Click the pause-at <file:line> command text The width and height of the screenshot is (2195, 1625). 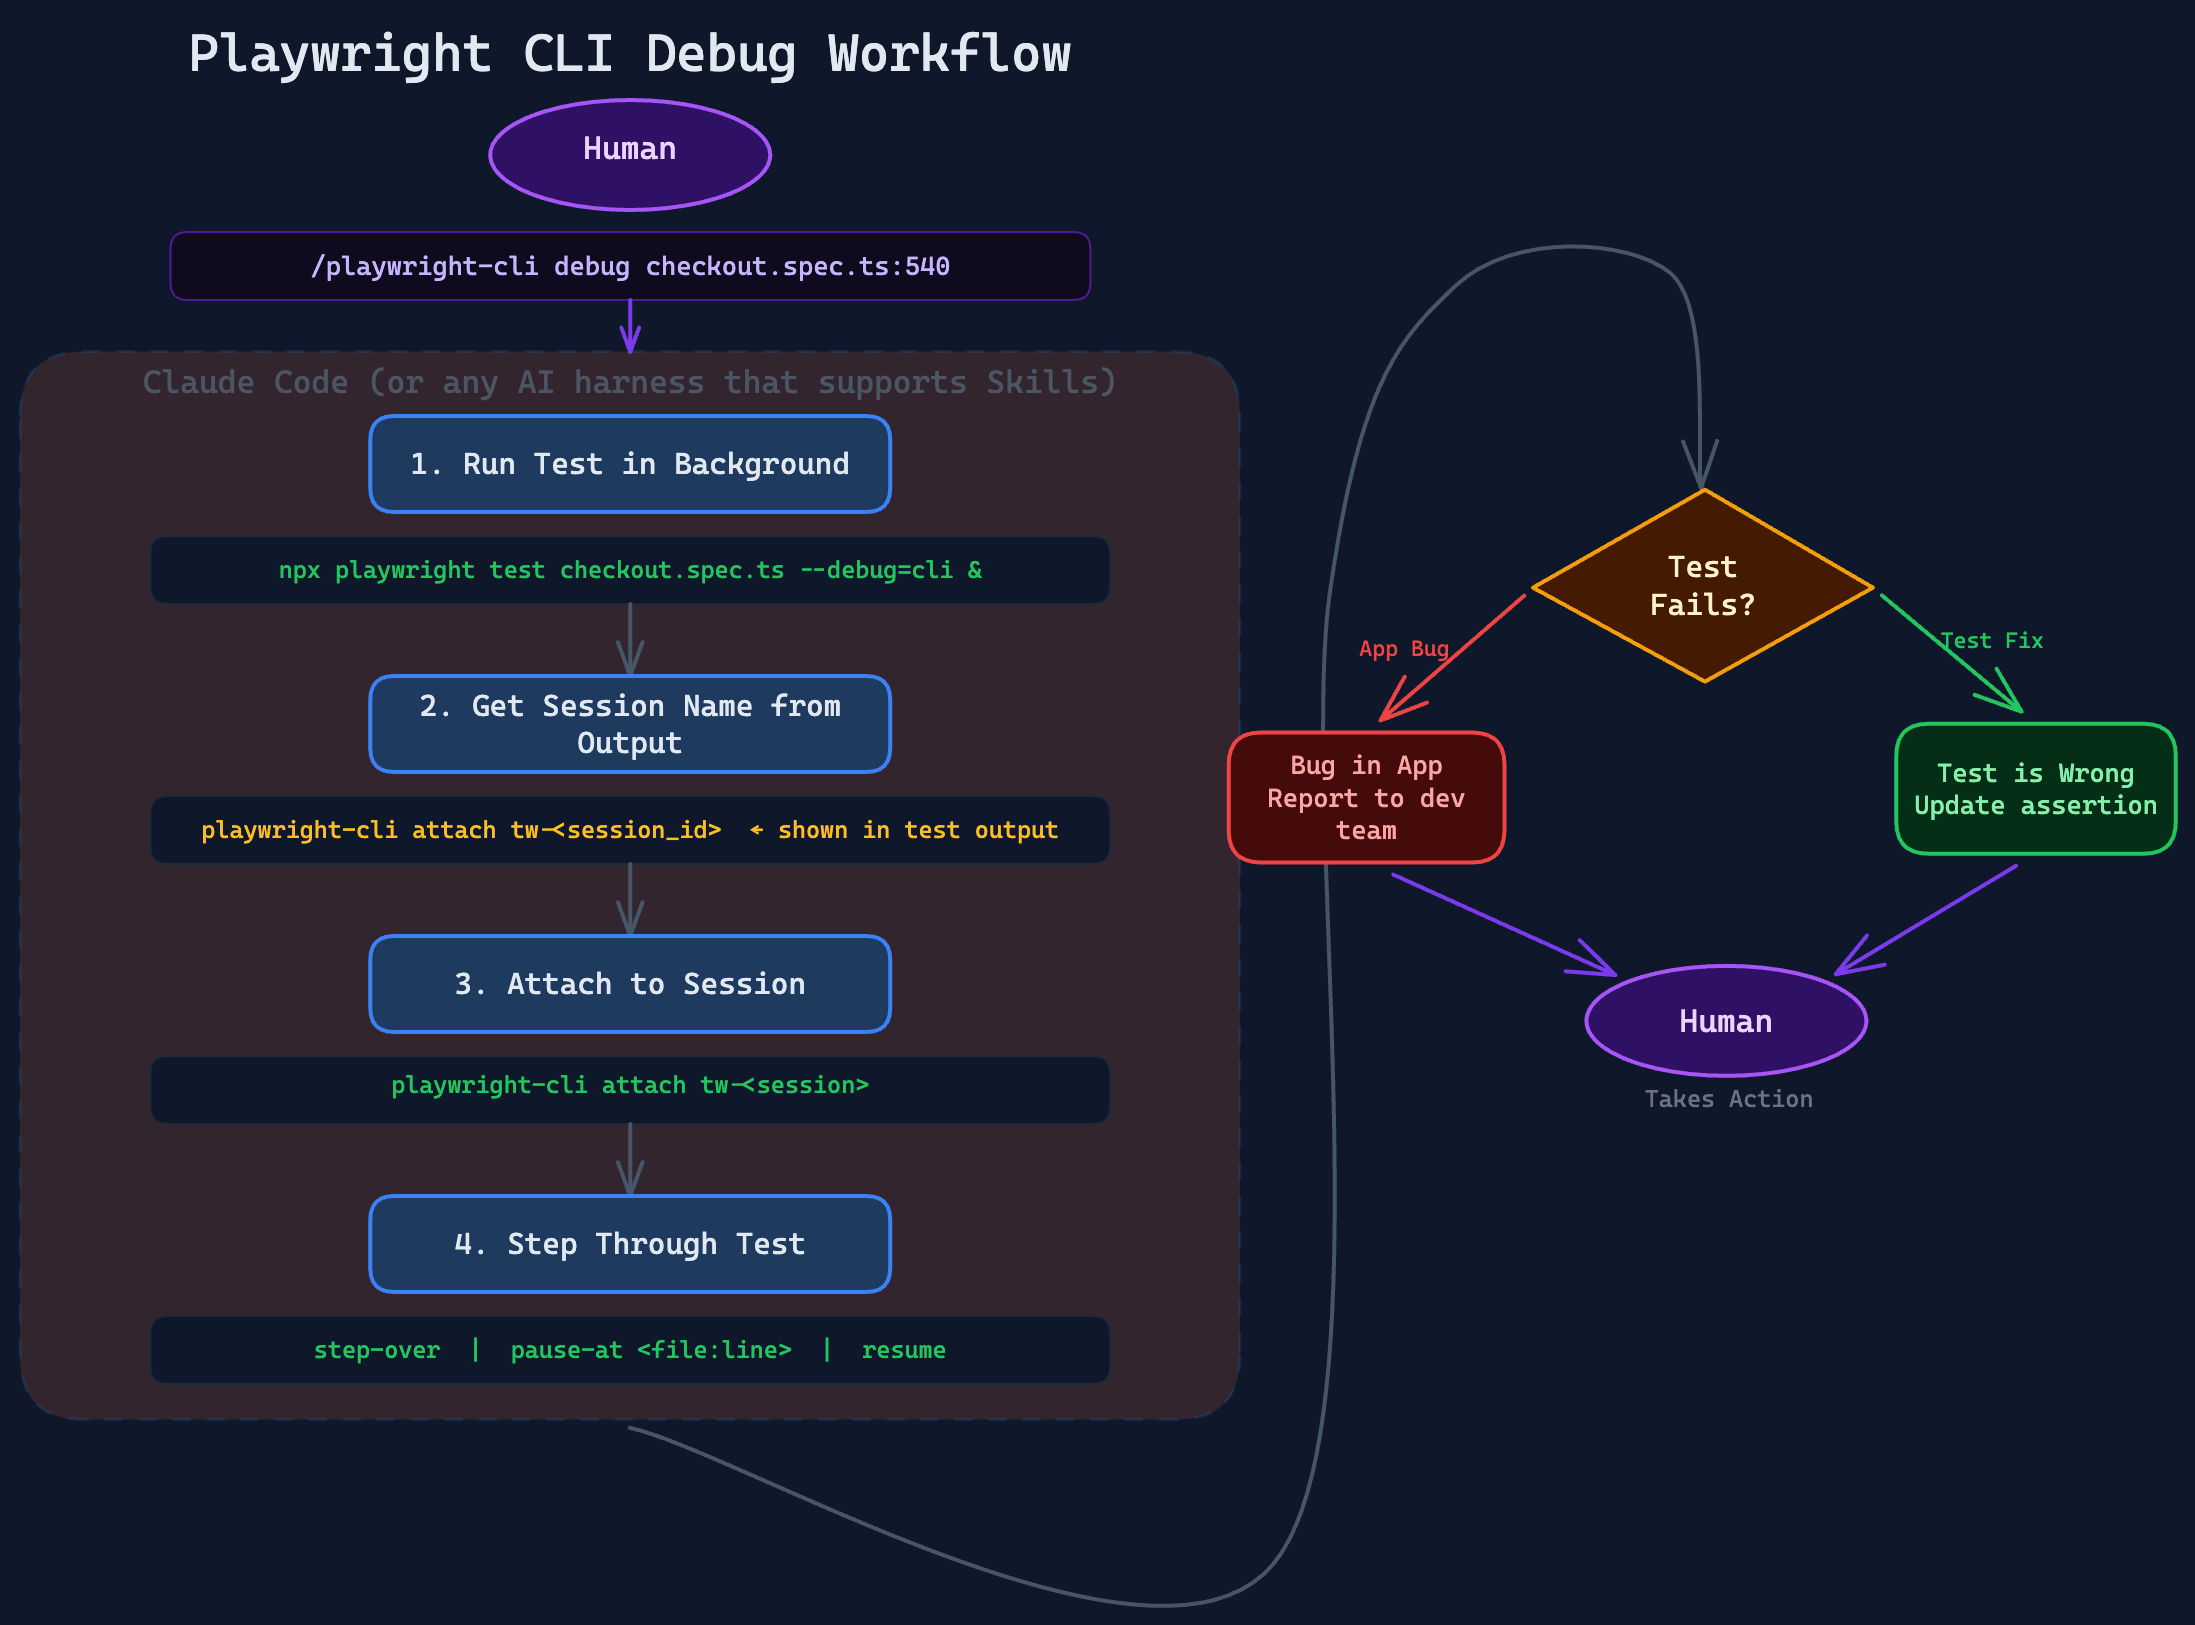(x=650, y=1350)
